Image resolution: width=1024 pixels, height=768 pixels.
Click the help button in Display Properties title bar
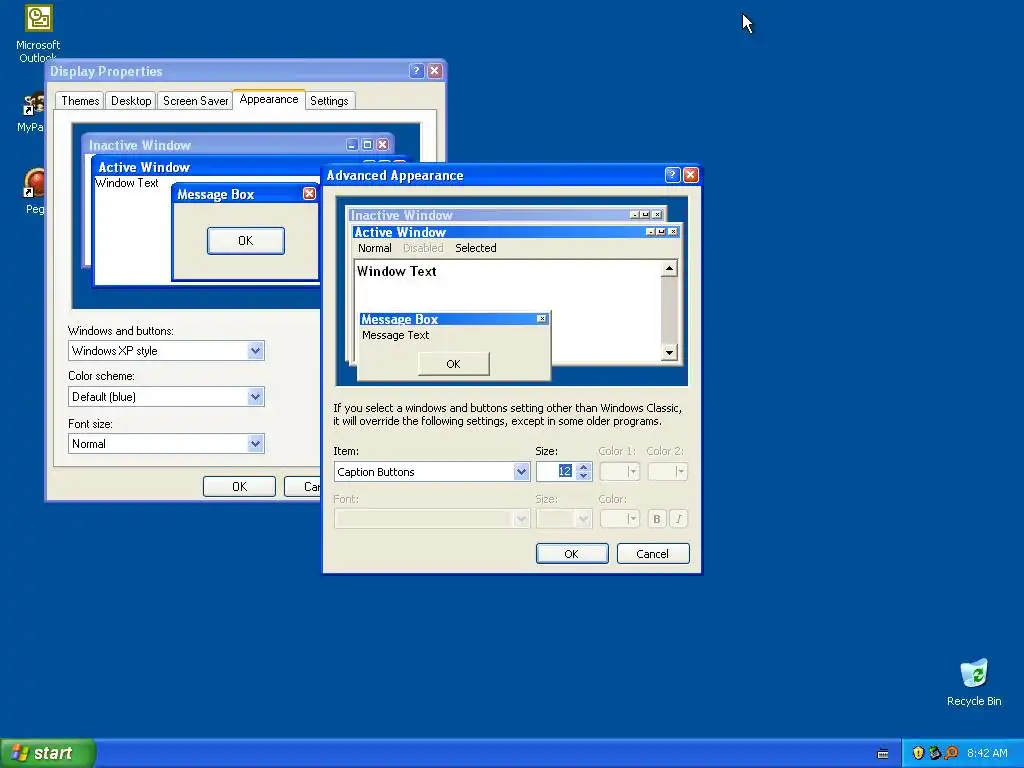tap(417, 71)
